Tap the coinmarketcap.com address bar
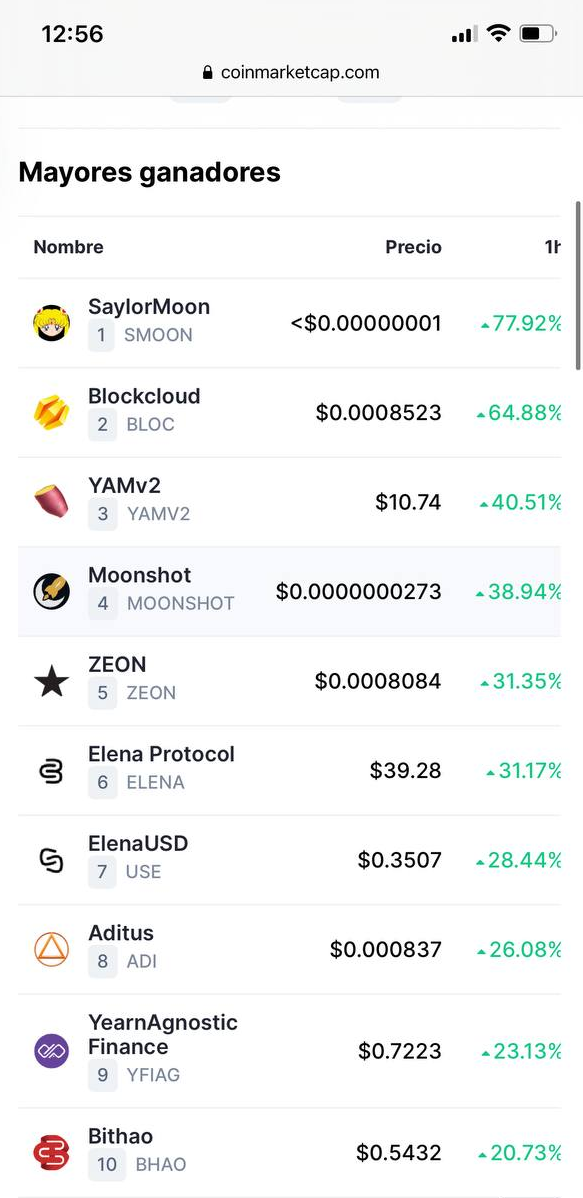 [291, 73]
